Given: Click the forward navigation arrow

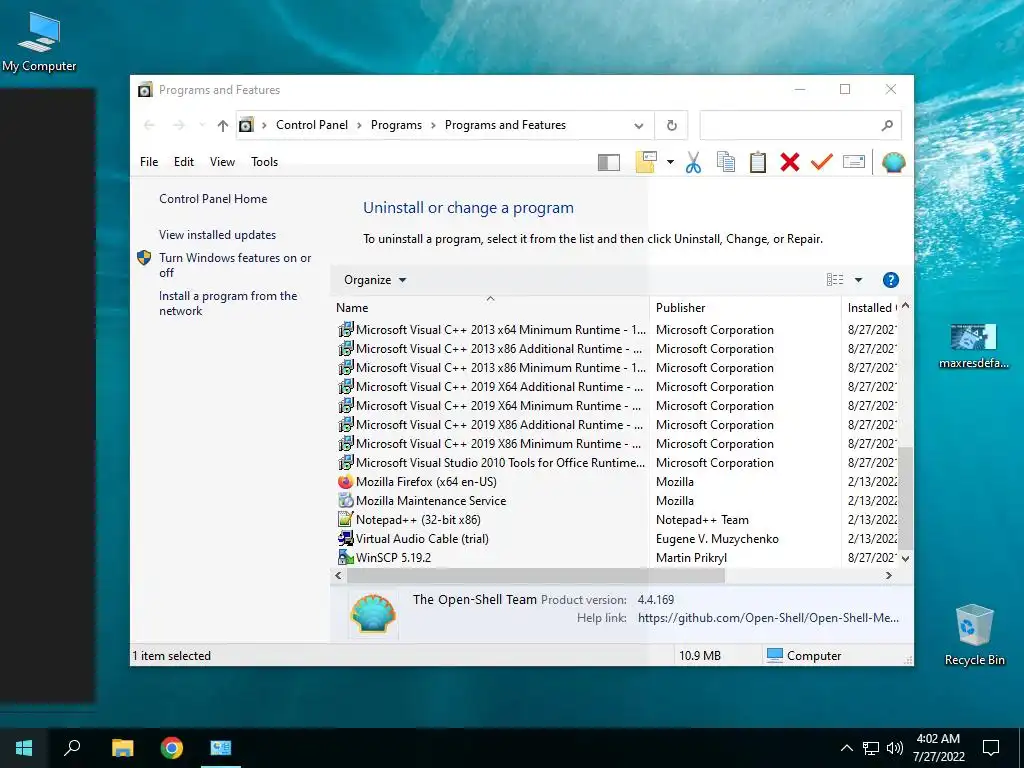Looking at the screenshot, I should pyautogui.click(x=179, y=125).
